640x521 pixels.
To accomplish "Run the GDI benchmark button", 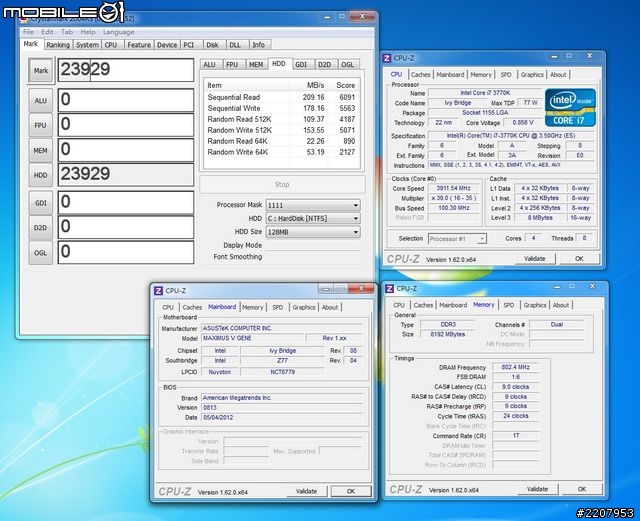I will coord(40,203).
